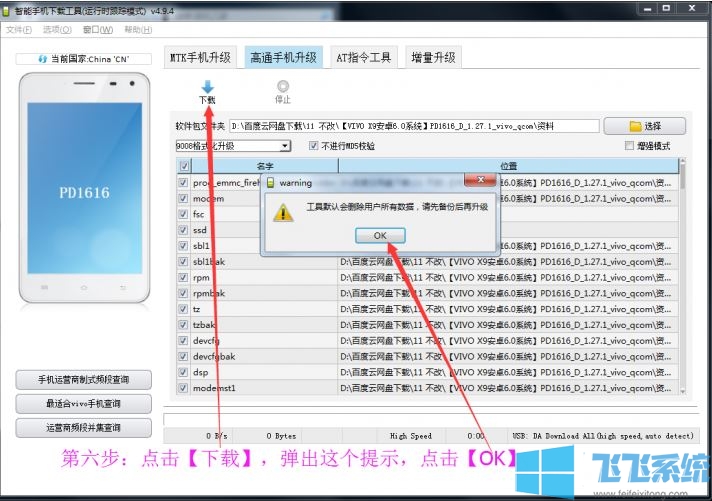712x501 pixels.
Task: Switch to the 高通手机升级 tab
Action: pos(283,58)
